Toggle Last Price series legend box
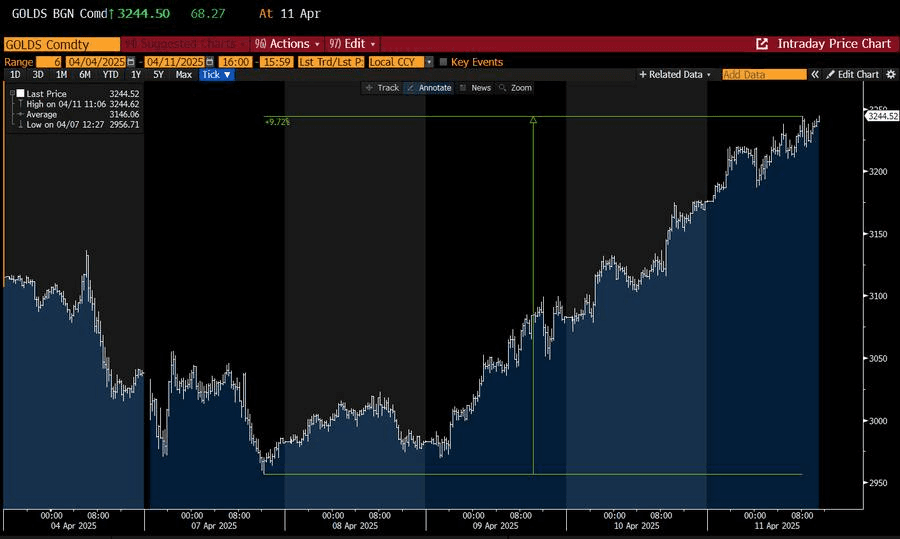The width and height of the screenshot is (900, 539). (19, 93)
